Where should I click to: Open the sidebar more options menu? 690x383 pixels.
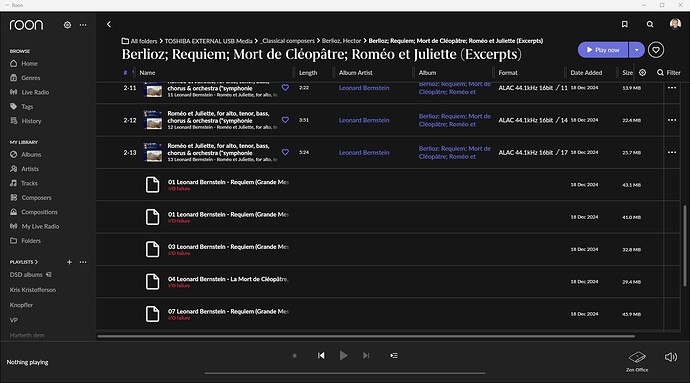click(x=83, y=25)
